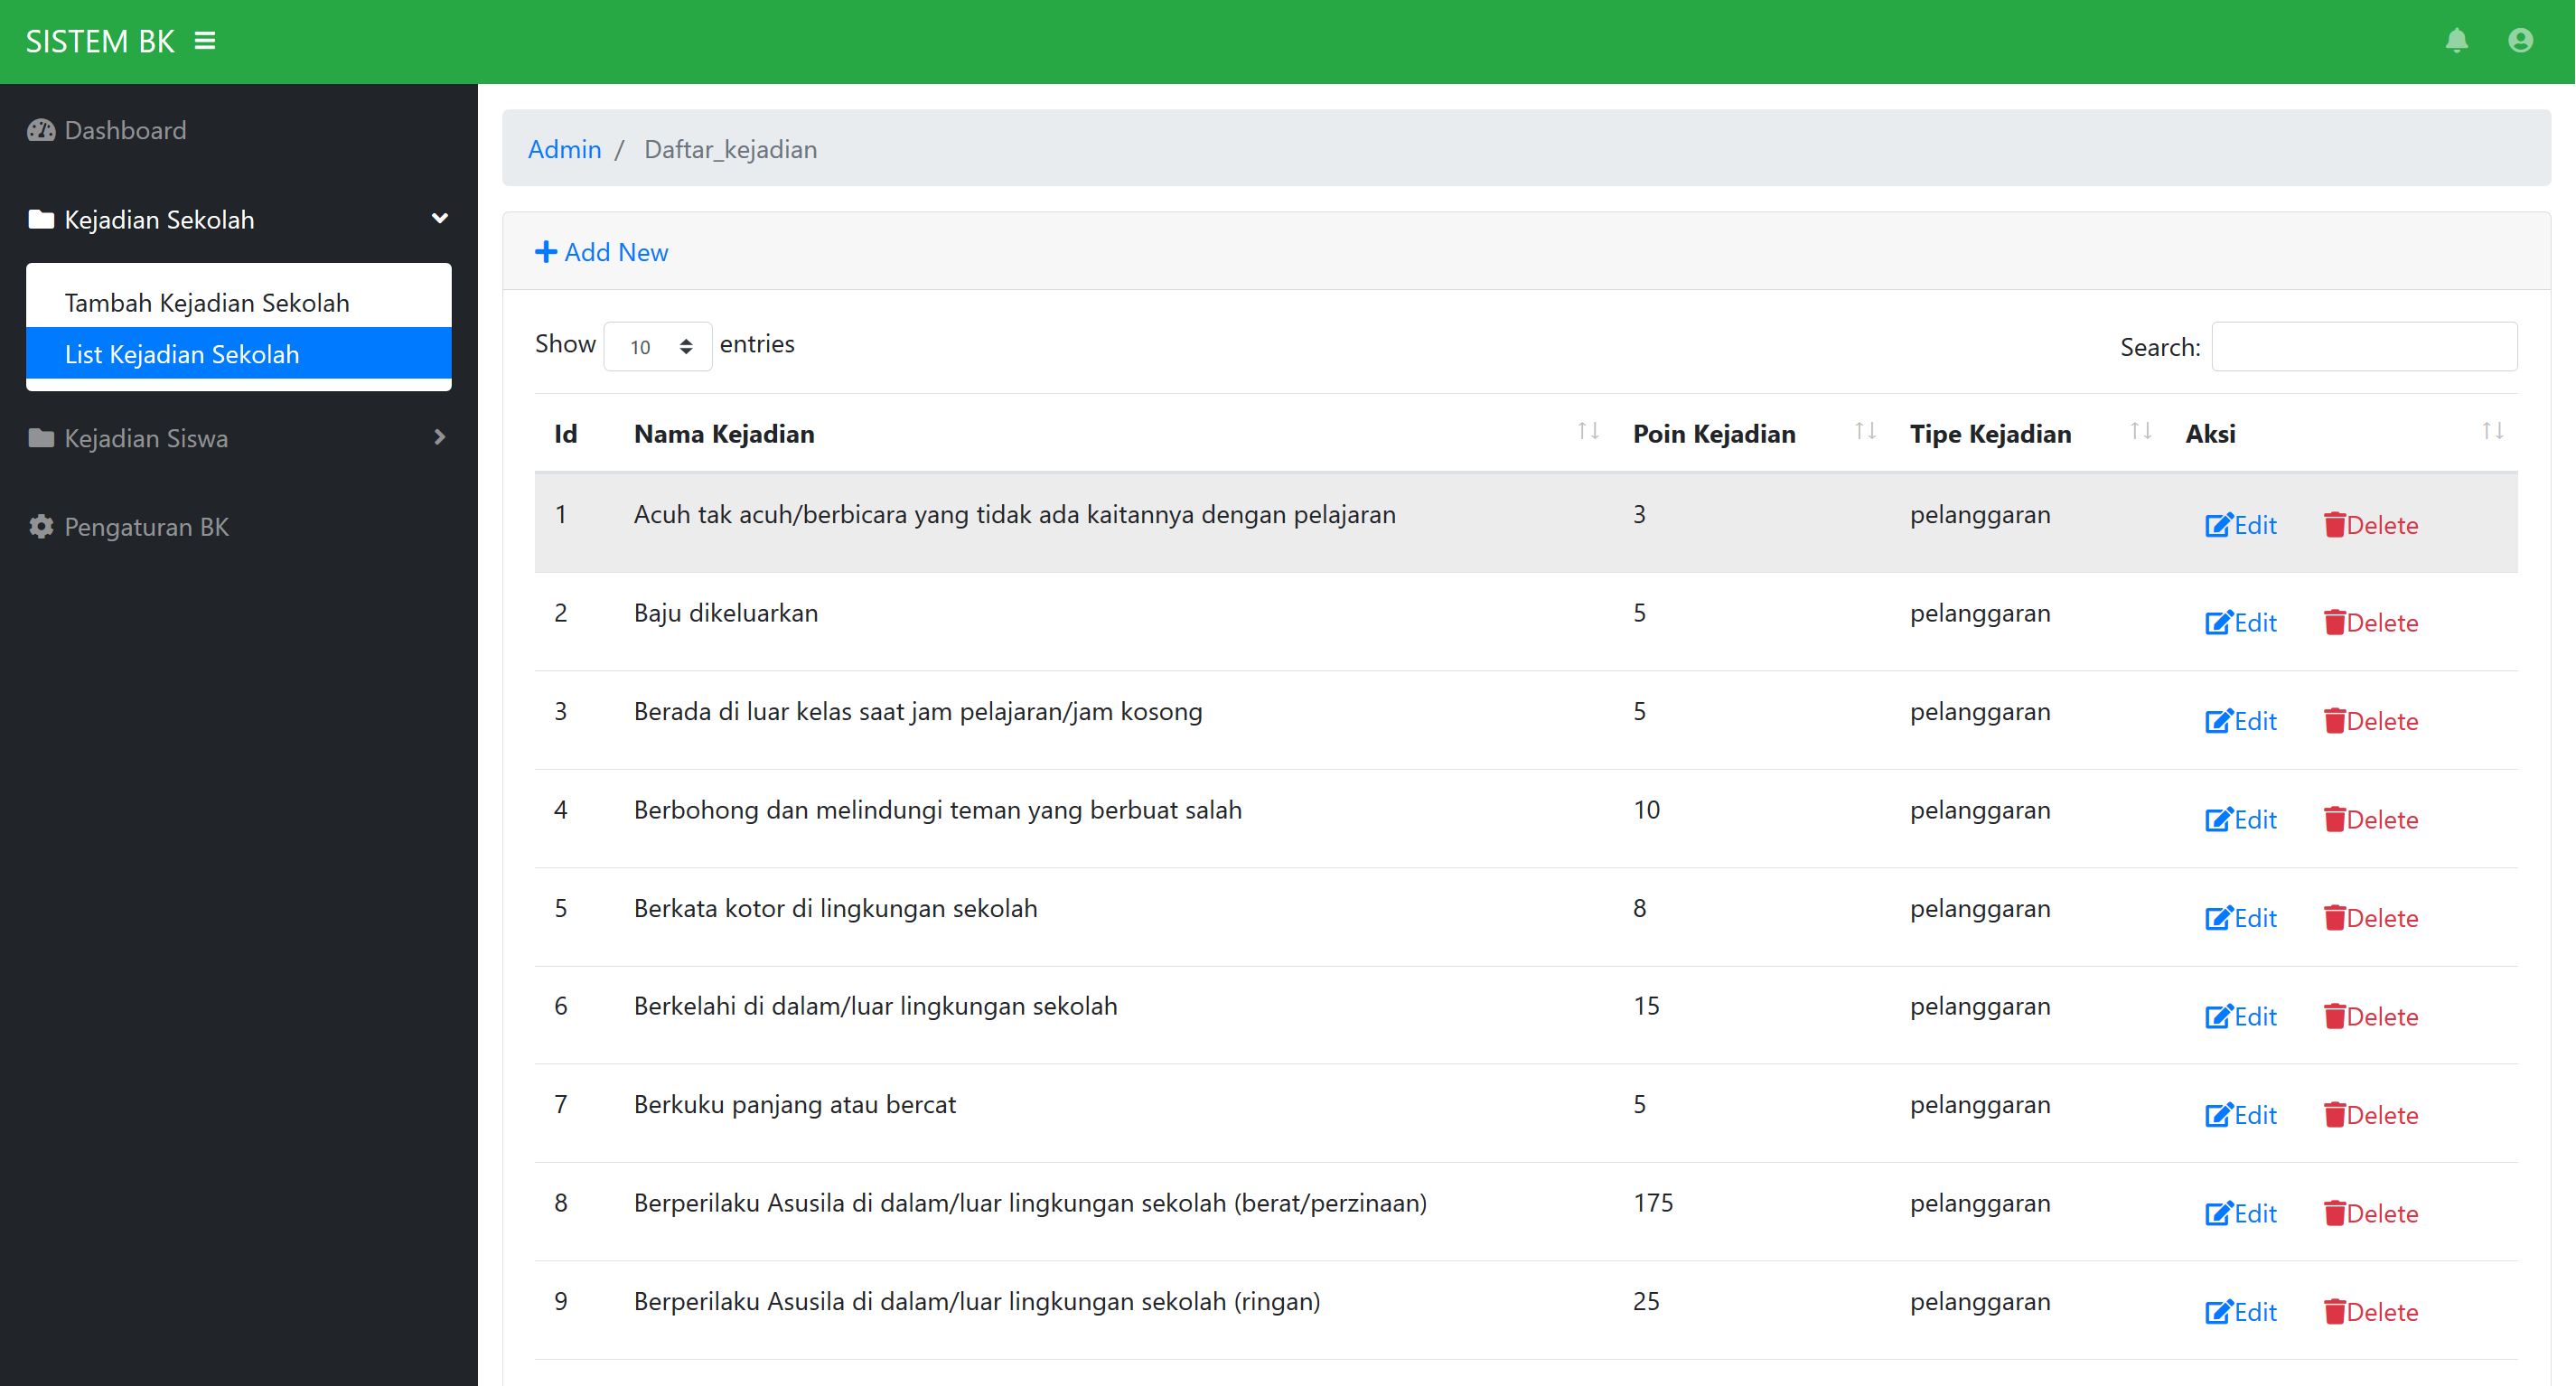This screenshot has width=2576, height=1386.
Task: Click the plus icon beside Add New
Action: click(x=546, y=252)
